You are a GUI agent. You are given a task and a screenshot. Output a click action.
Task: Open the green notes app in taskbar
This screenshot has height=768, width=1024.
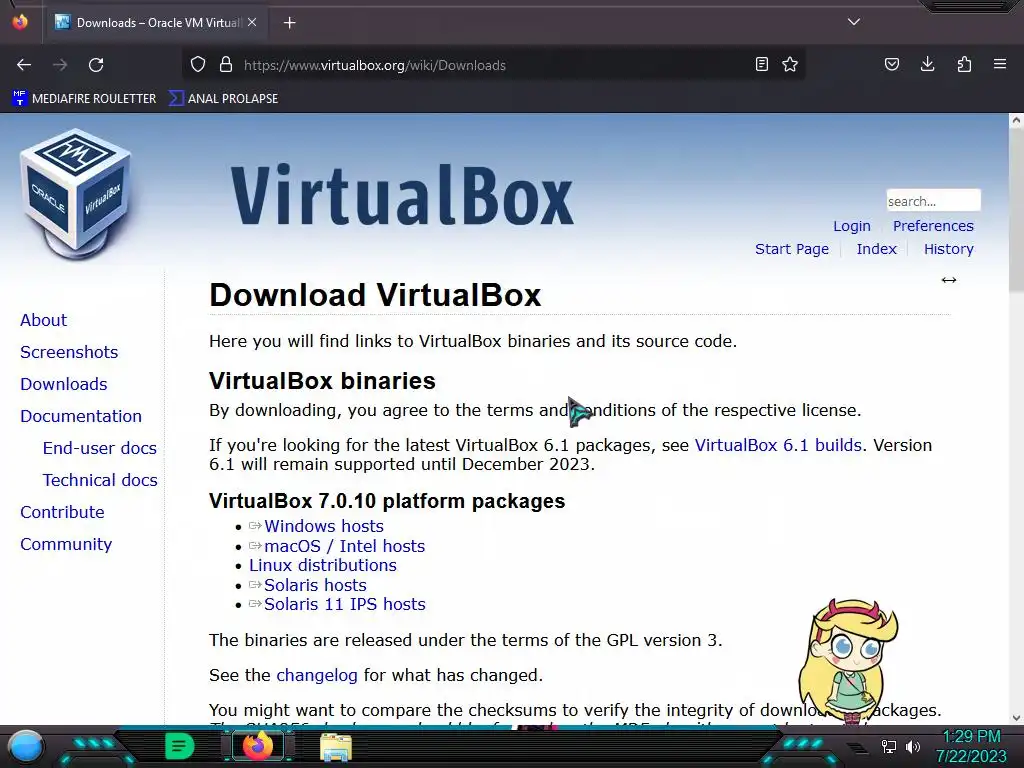(x=179, y=746)
